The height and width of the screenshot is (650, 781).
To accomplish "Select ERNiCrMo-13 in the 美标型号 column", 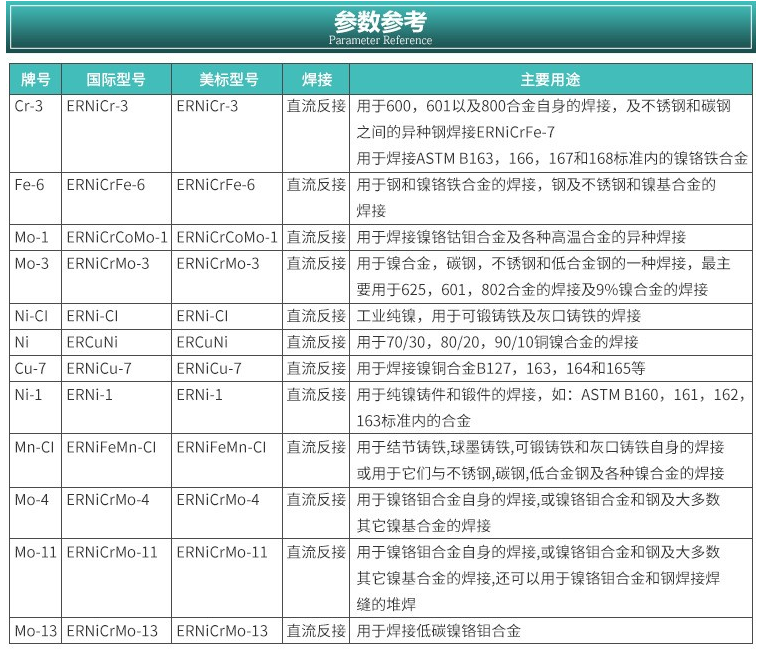I will (x=222, y=631).
